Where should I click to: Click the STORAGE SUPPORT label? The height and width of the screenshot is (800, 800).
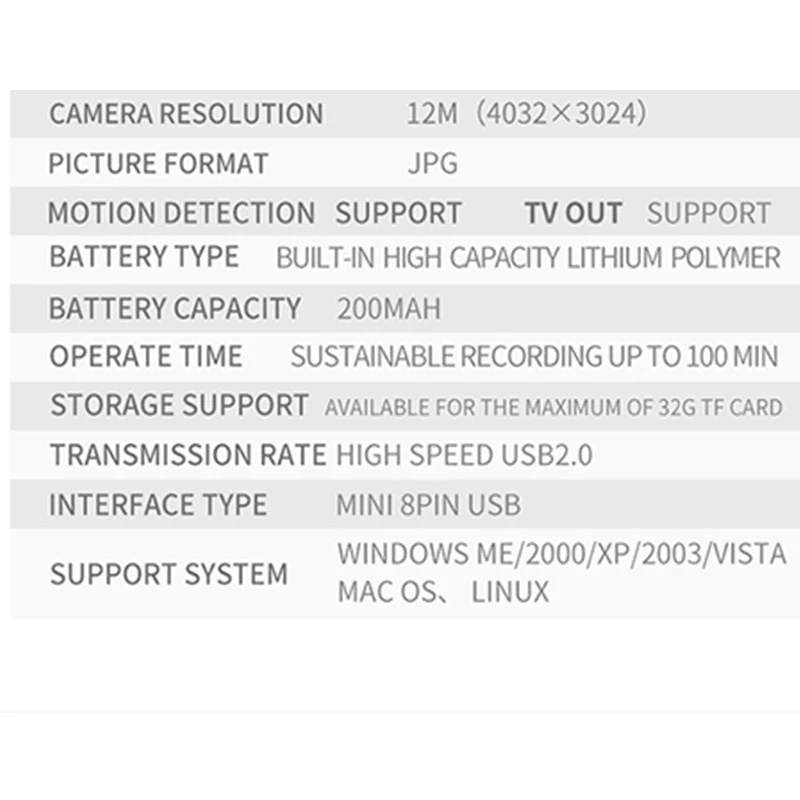click(179, 405)
